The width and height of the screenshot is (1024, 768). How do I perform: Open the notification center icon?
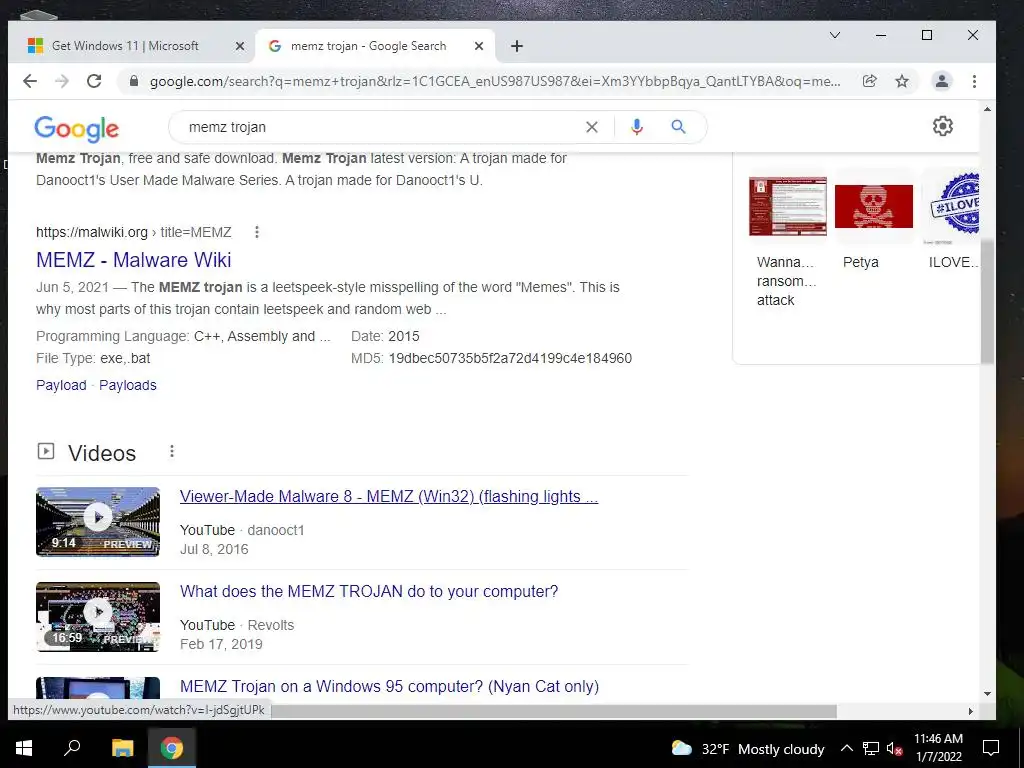click(991, 748)
